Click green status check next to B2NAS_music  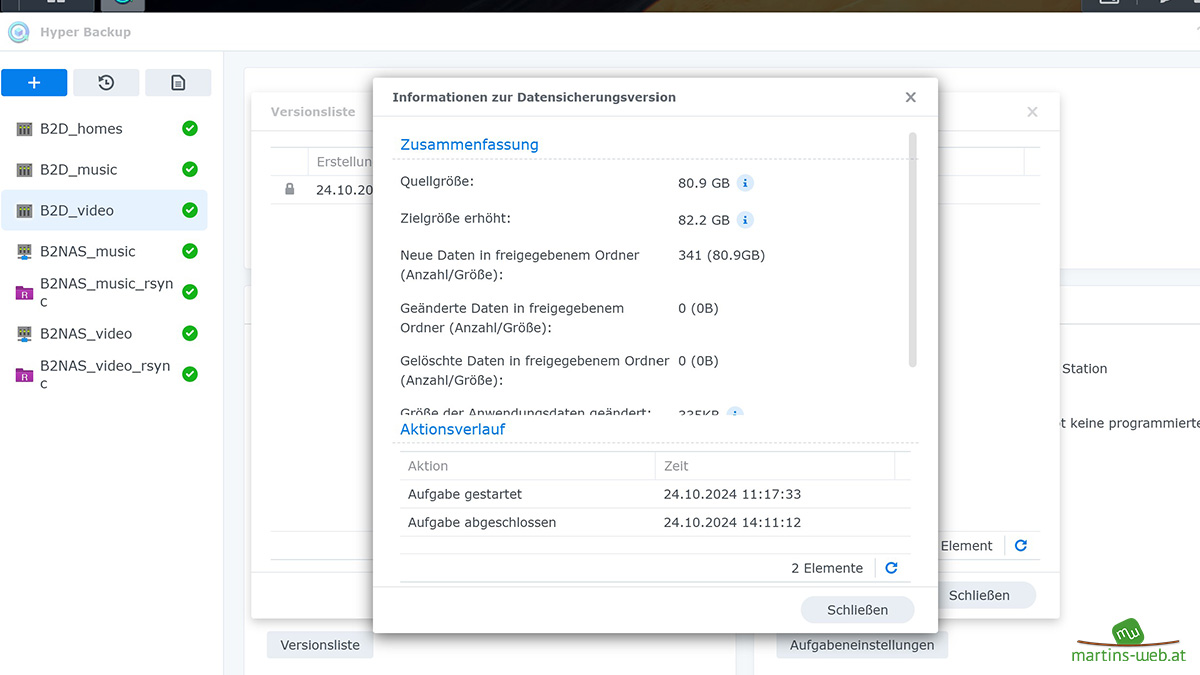coord(190,251)
